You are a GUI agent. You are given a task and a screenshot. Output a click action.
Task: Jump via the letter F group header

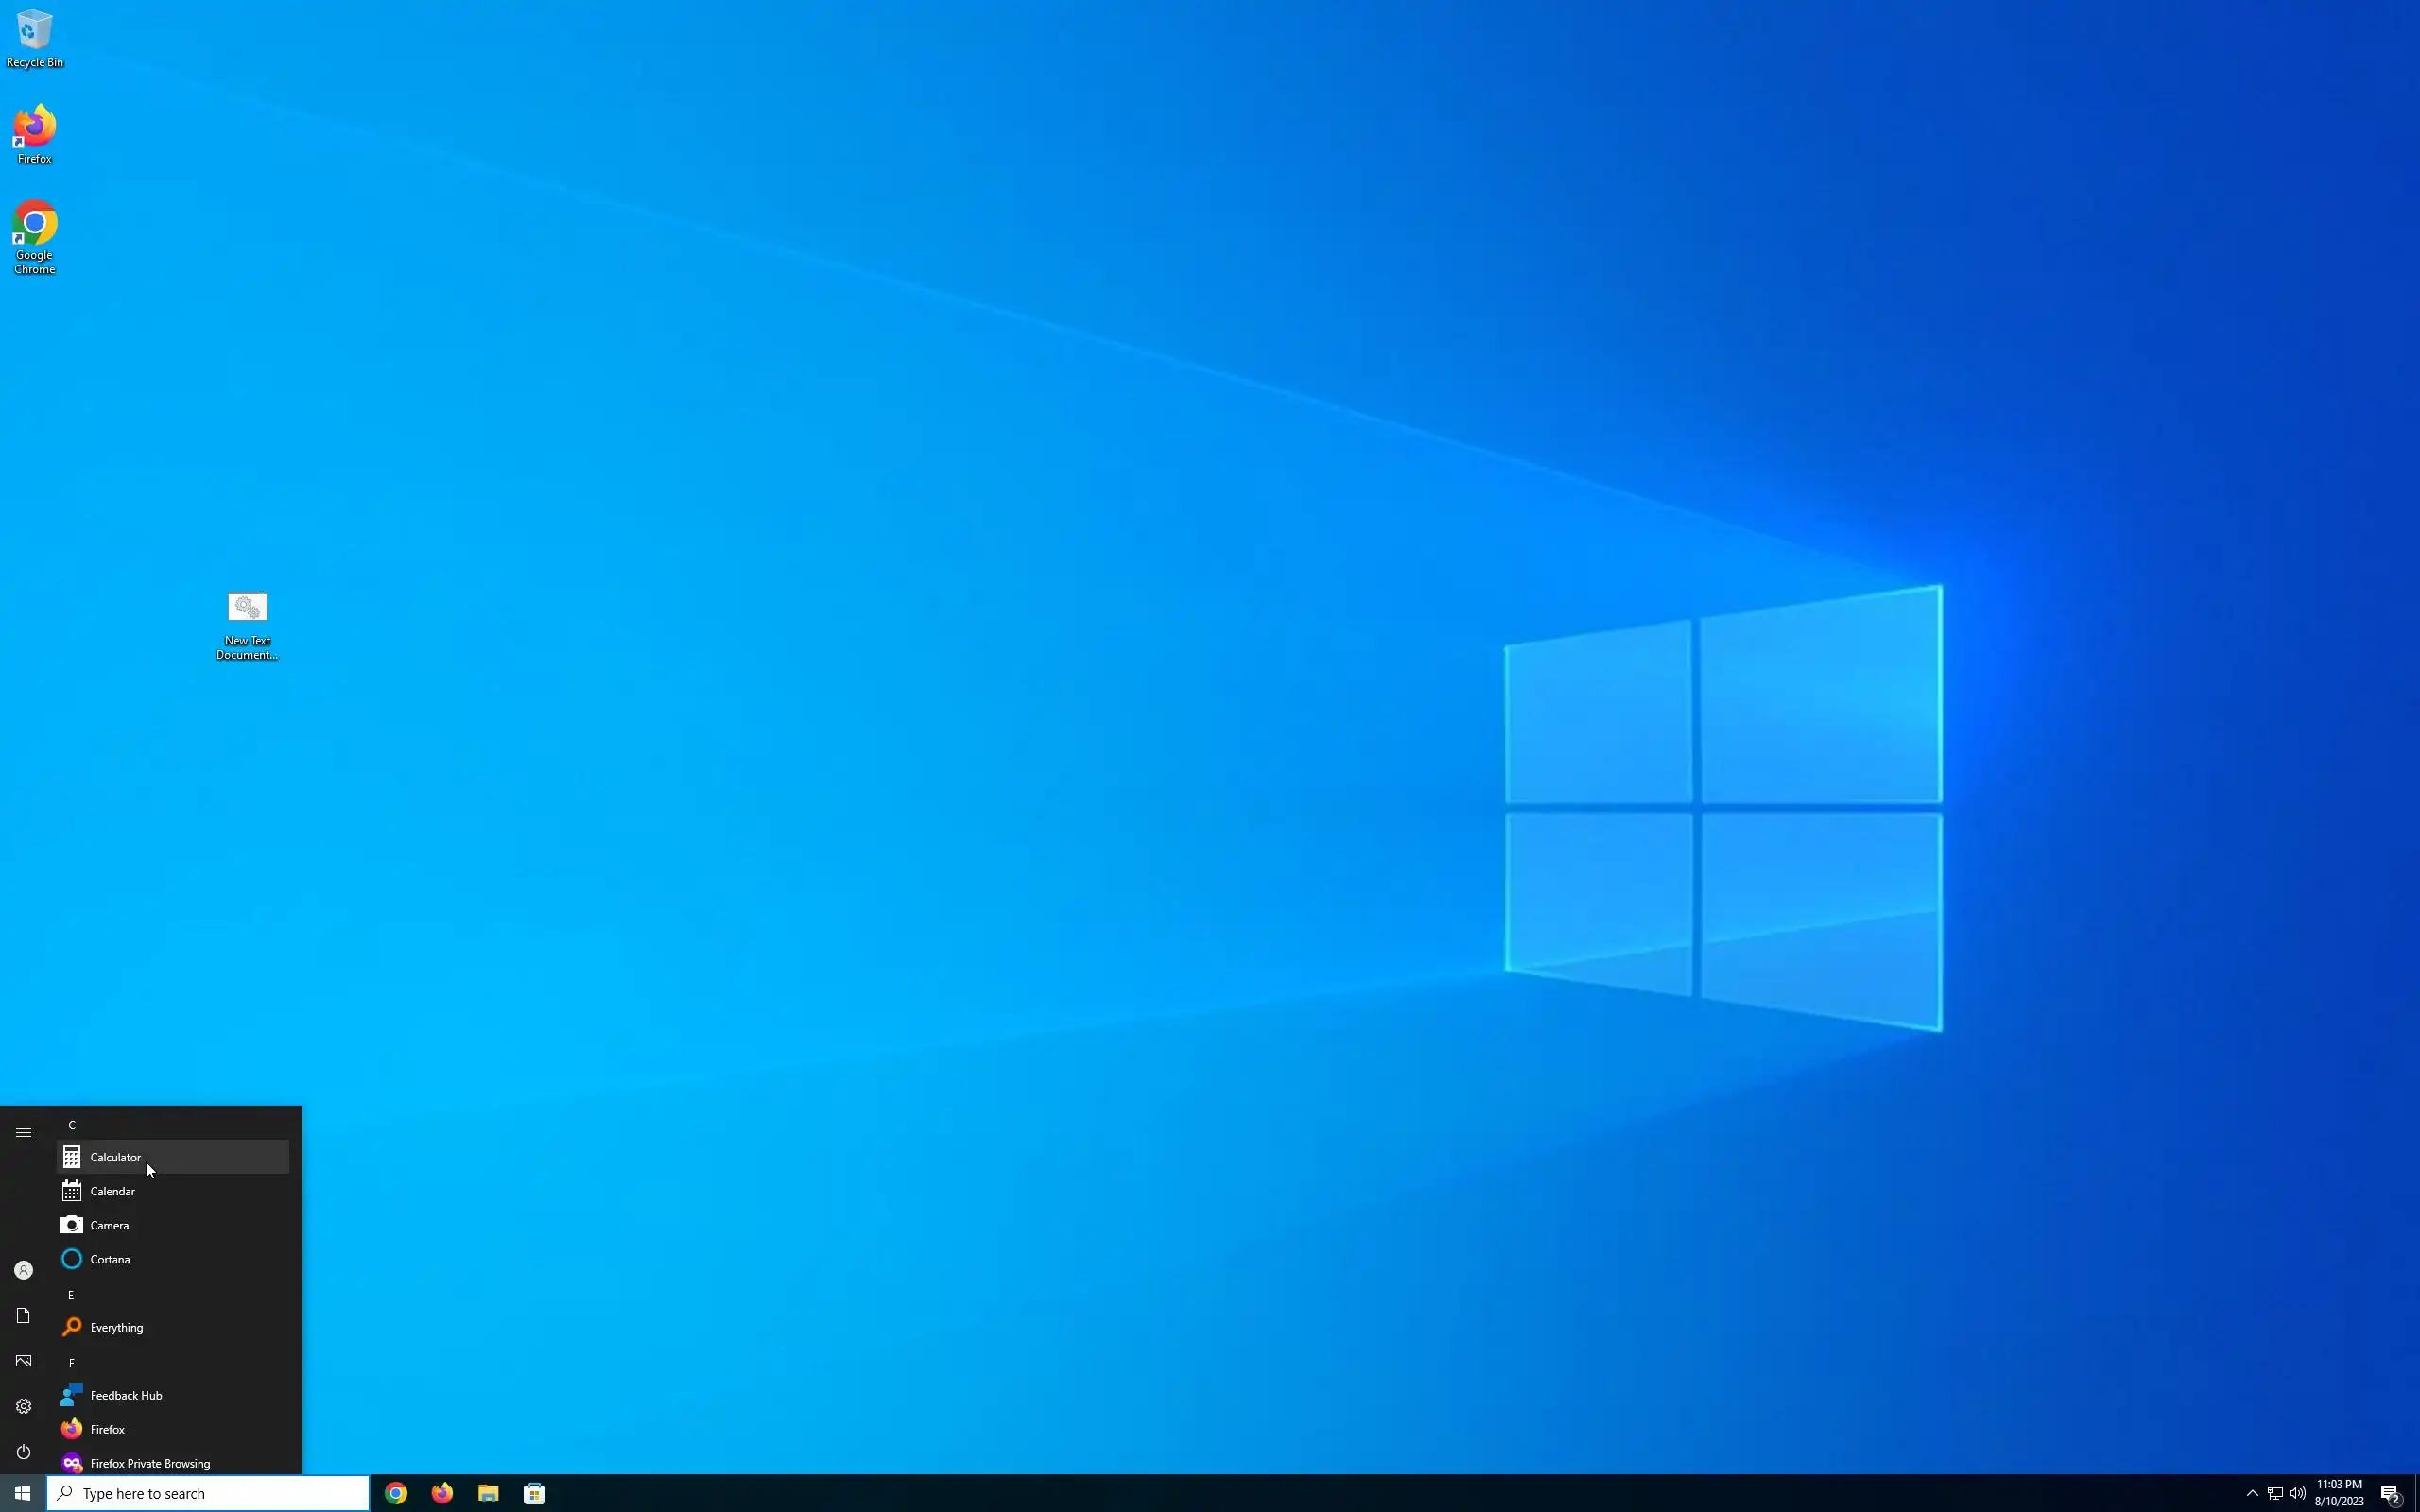click(x=72, y=1363)
